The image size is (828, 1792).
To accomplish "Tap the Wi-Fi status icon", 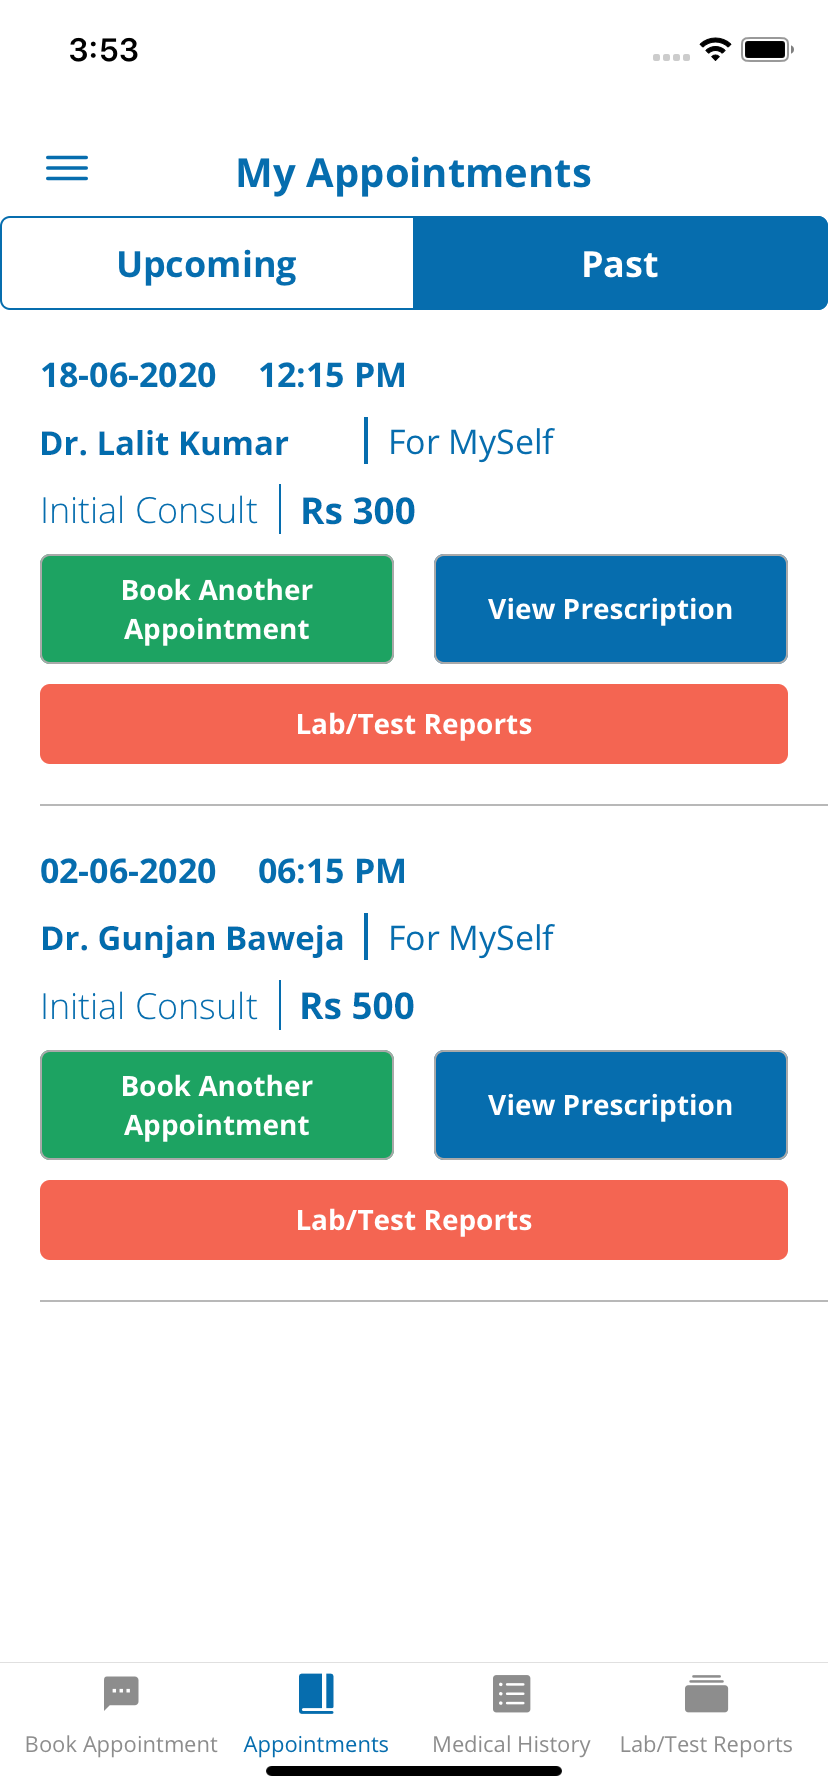I will tap(715, 49).
